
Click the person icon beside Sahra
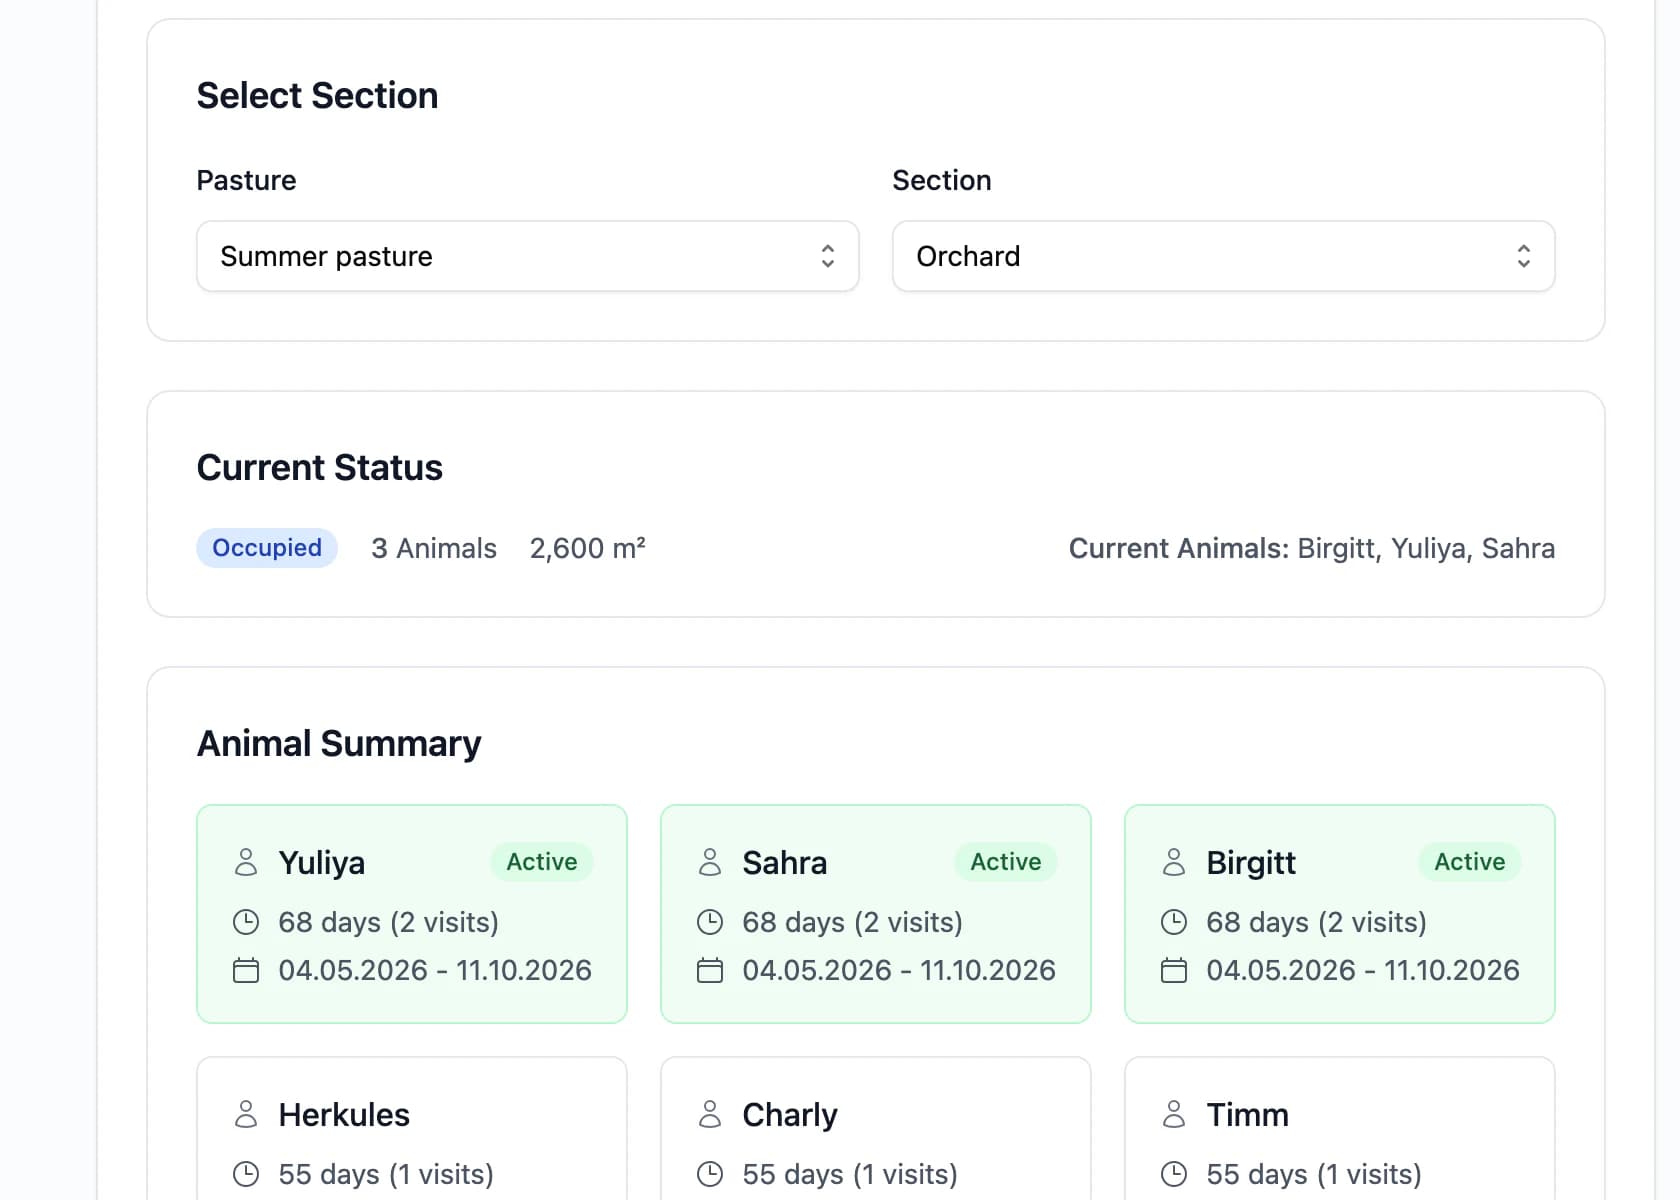pyautogui.click(x=710, y=862)
